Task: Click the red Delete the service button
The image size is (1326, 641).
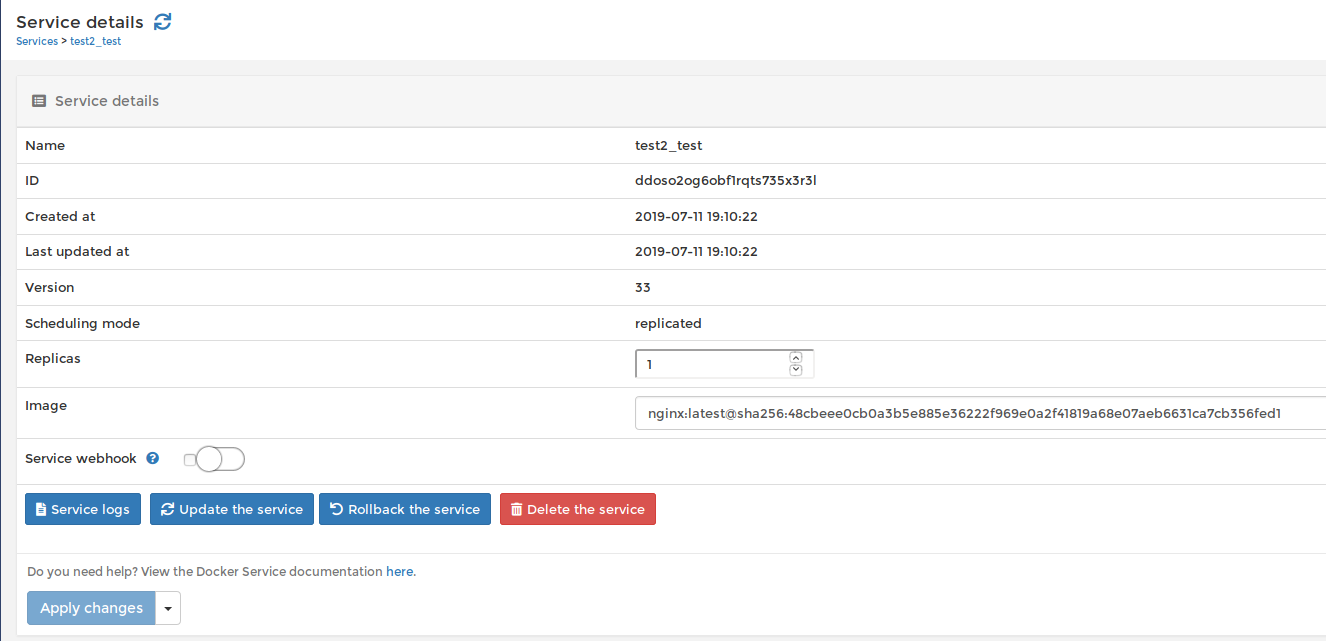Action: [578, 509]
